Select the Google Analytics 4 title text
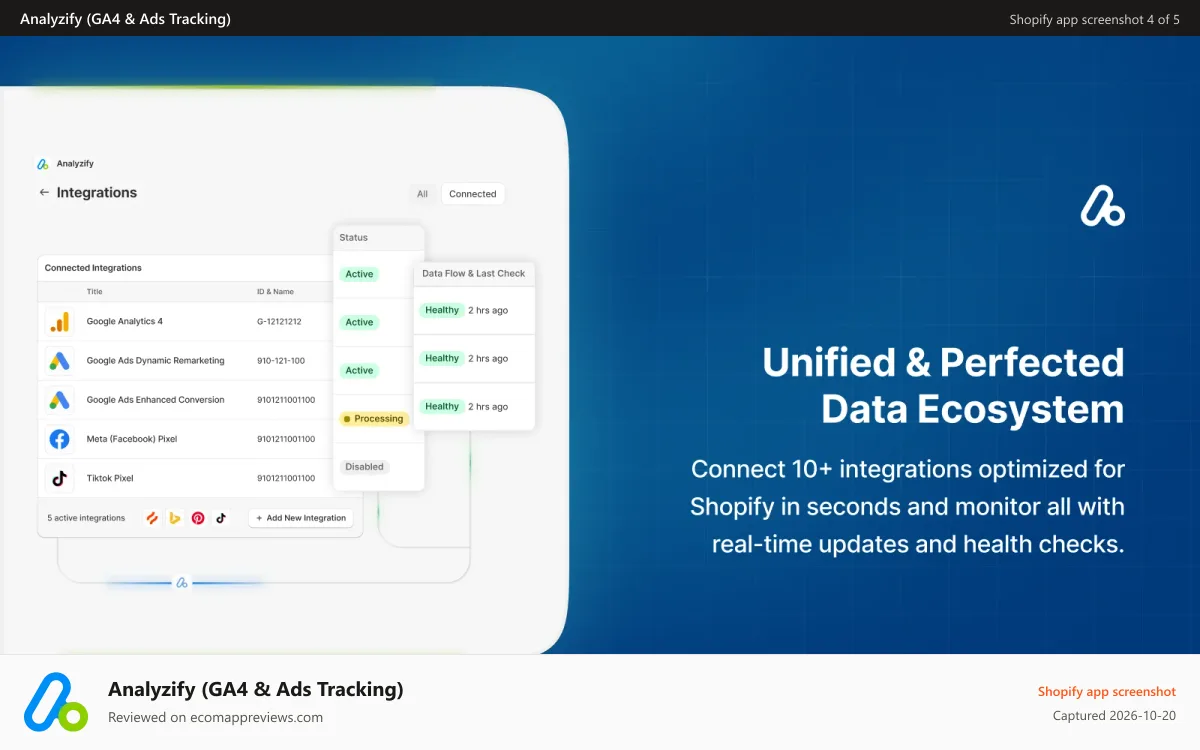The width and height of the screenshot is (1200, 750). click(125, 322)
